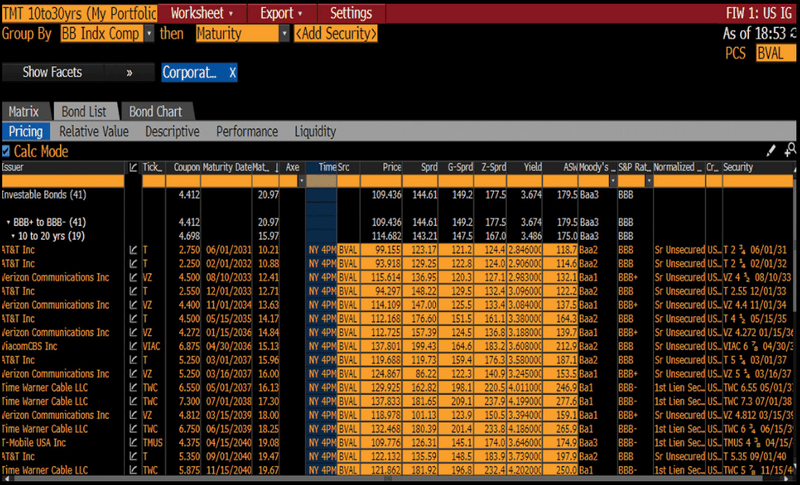Click T-Mobile USA Inc issuer name
This screenshot has height=485, width=800.
pos(34,443)
